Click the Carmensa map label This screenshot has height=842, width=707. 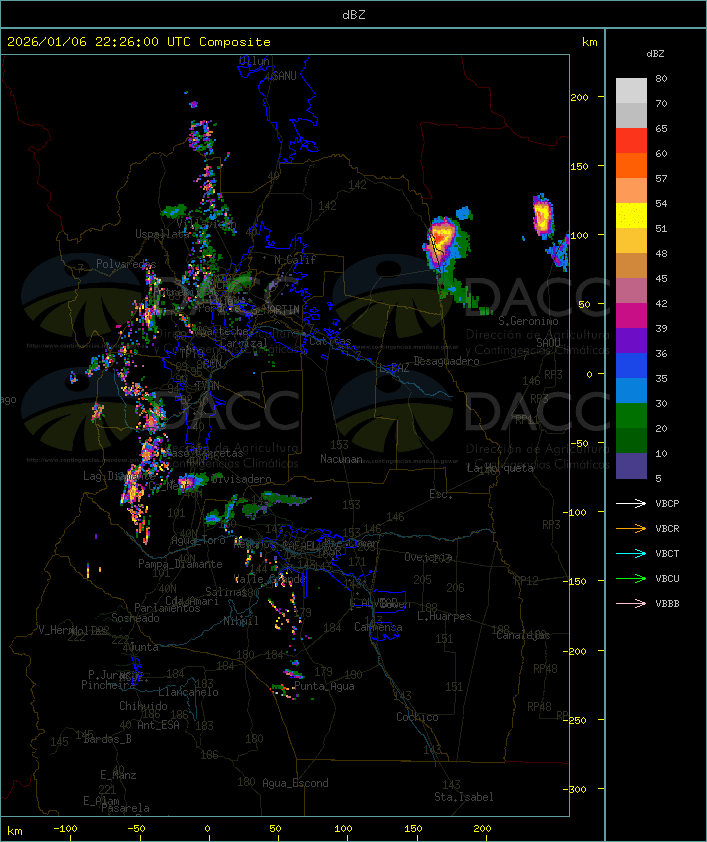(378, 627)
